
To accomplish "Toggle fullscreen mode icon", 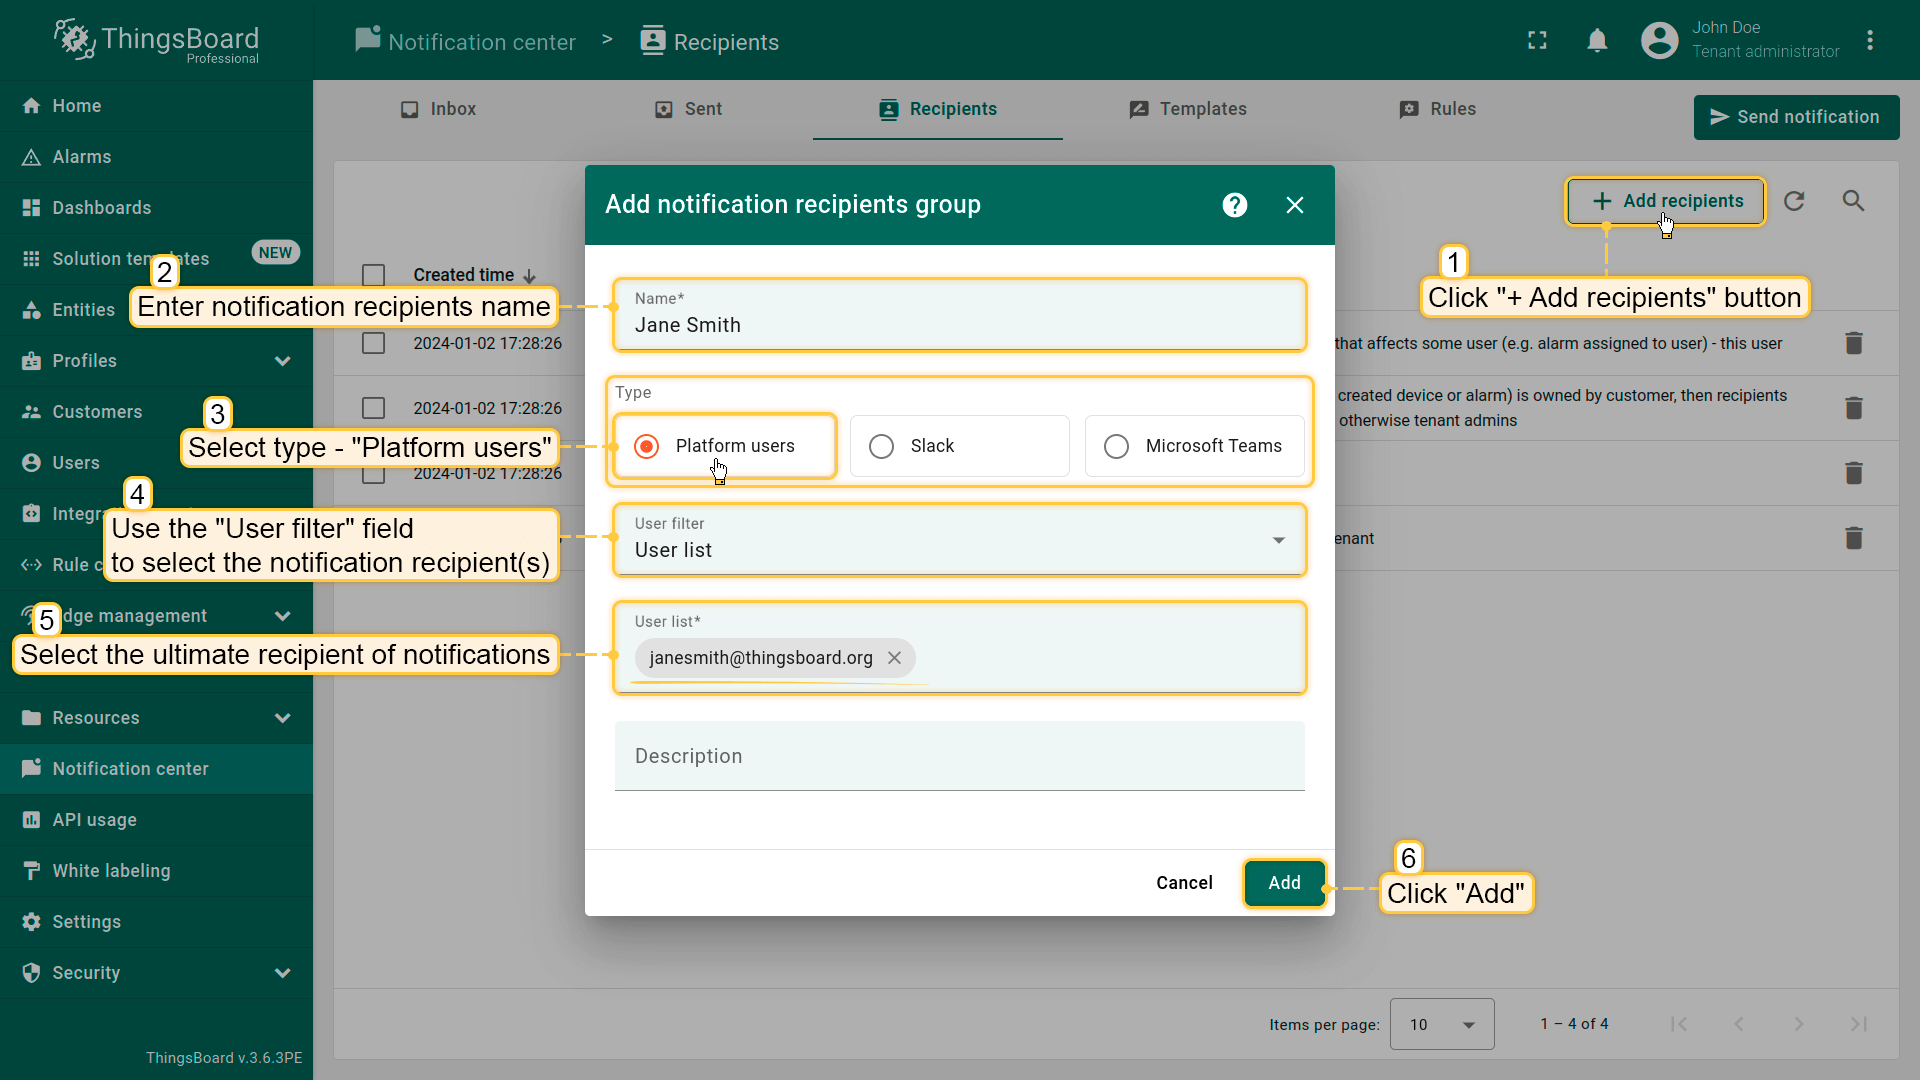I will click(x=1537, y=40).
